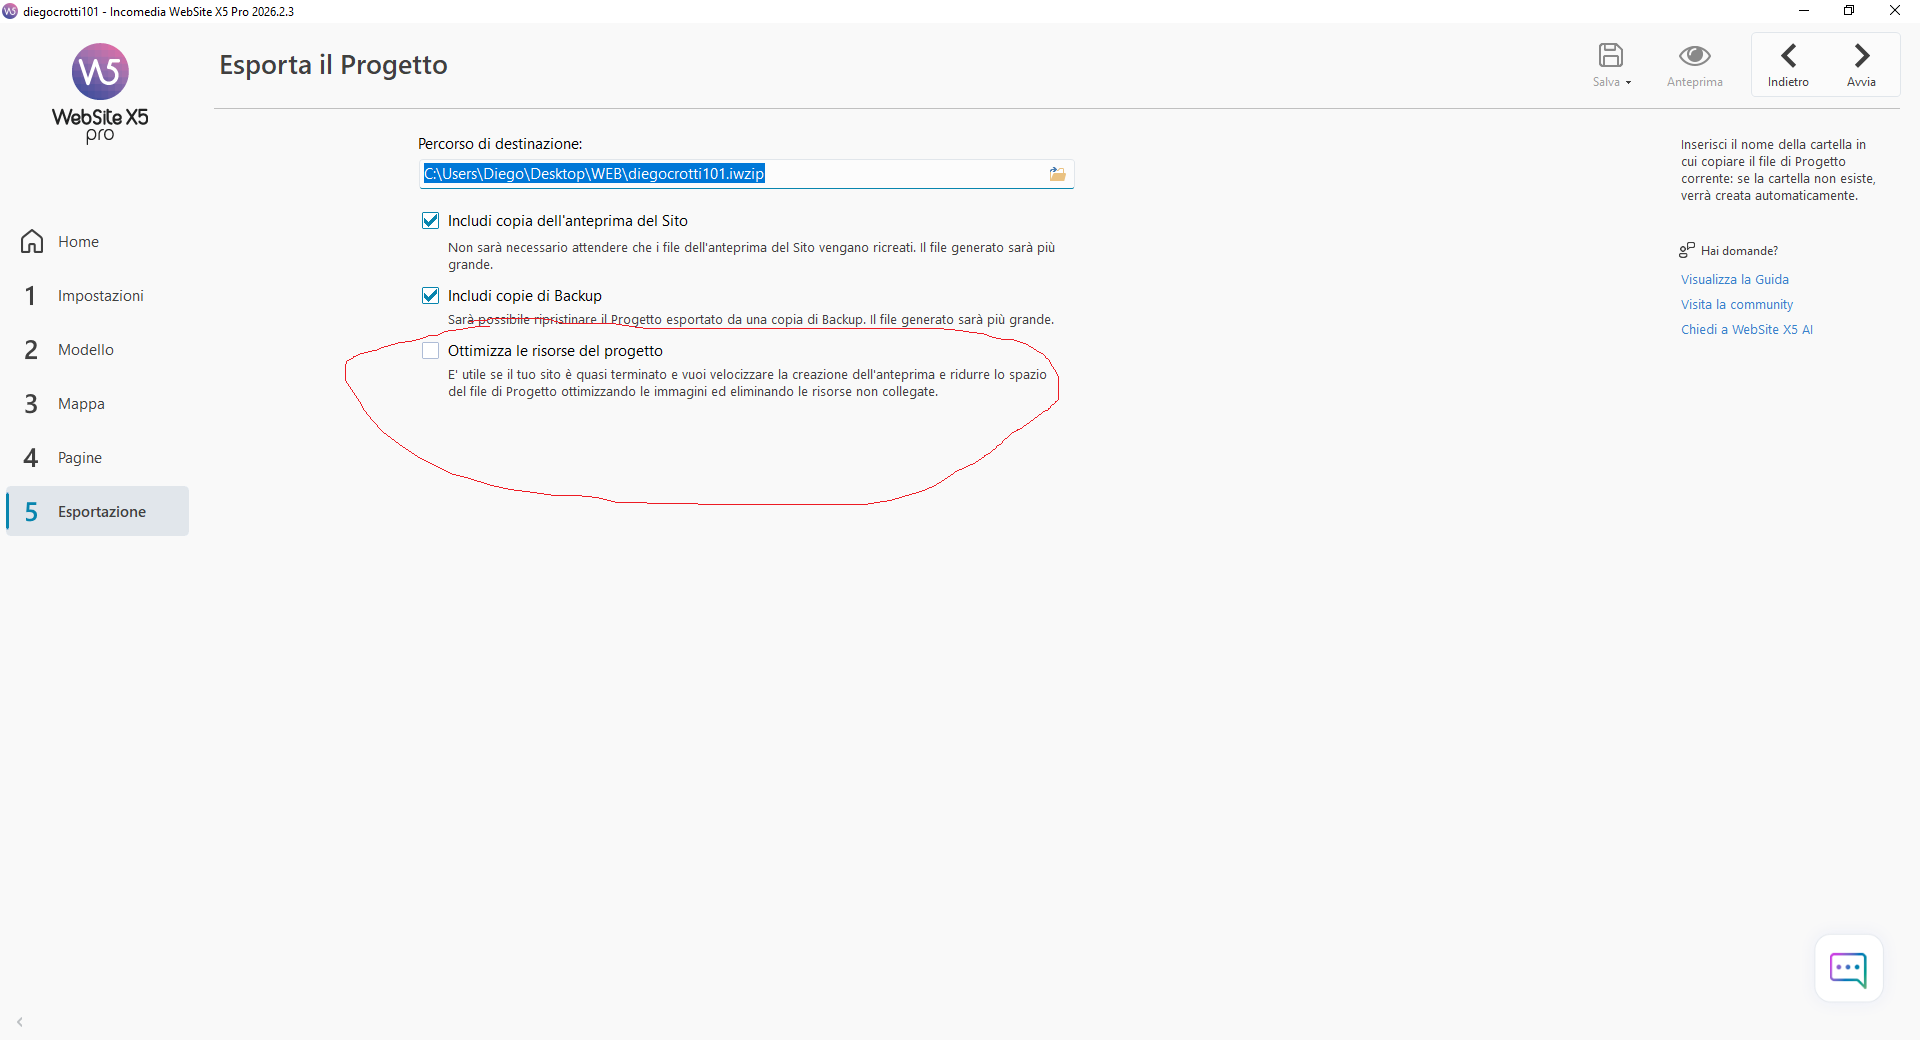
Task: Click the Chiedi a WebSite X5 AI link
Action: click(x=1746, y=330)
